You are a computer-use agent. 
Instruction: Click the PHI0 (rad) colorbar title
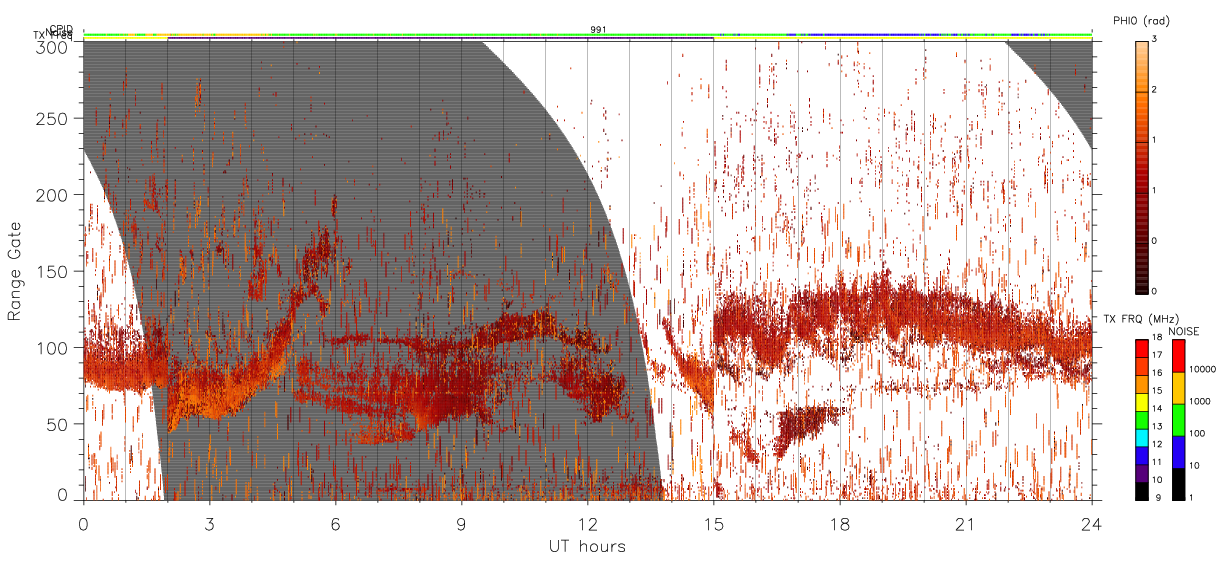tap(1141, 20)
